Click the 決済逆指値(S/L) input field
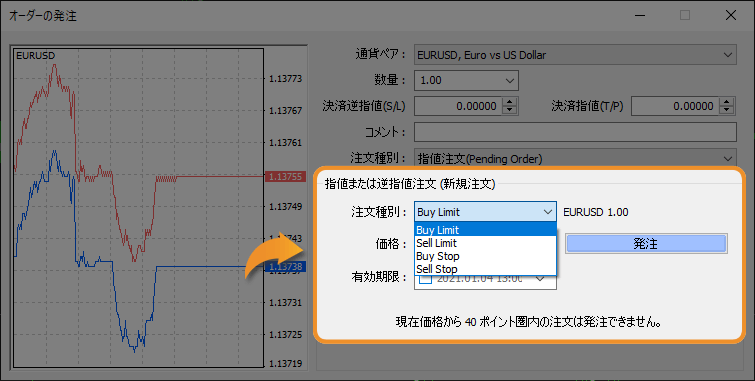 tap(458, 106)
